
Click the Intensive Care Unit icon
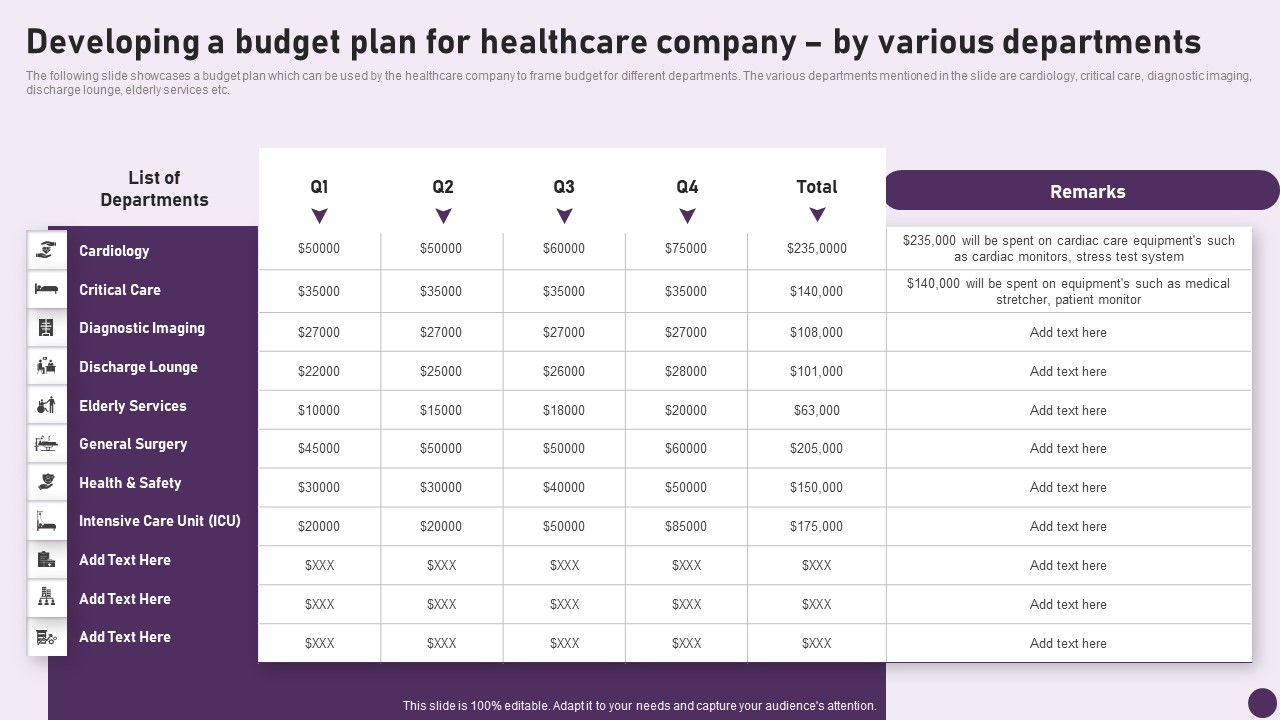pos(46,521)
